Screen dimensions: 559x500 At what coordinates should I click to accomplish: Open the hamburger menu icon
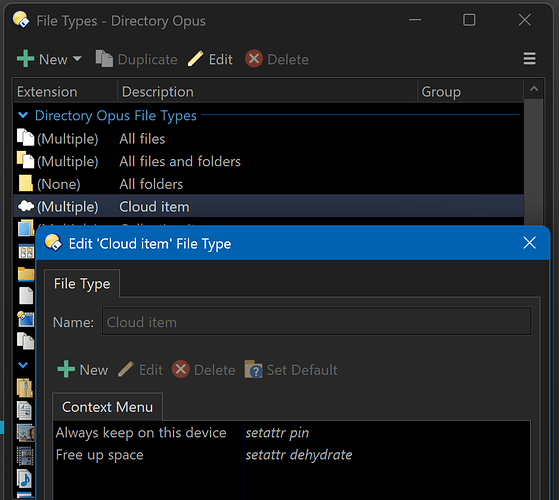point(529,59)
